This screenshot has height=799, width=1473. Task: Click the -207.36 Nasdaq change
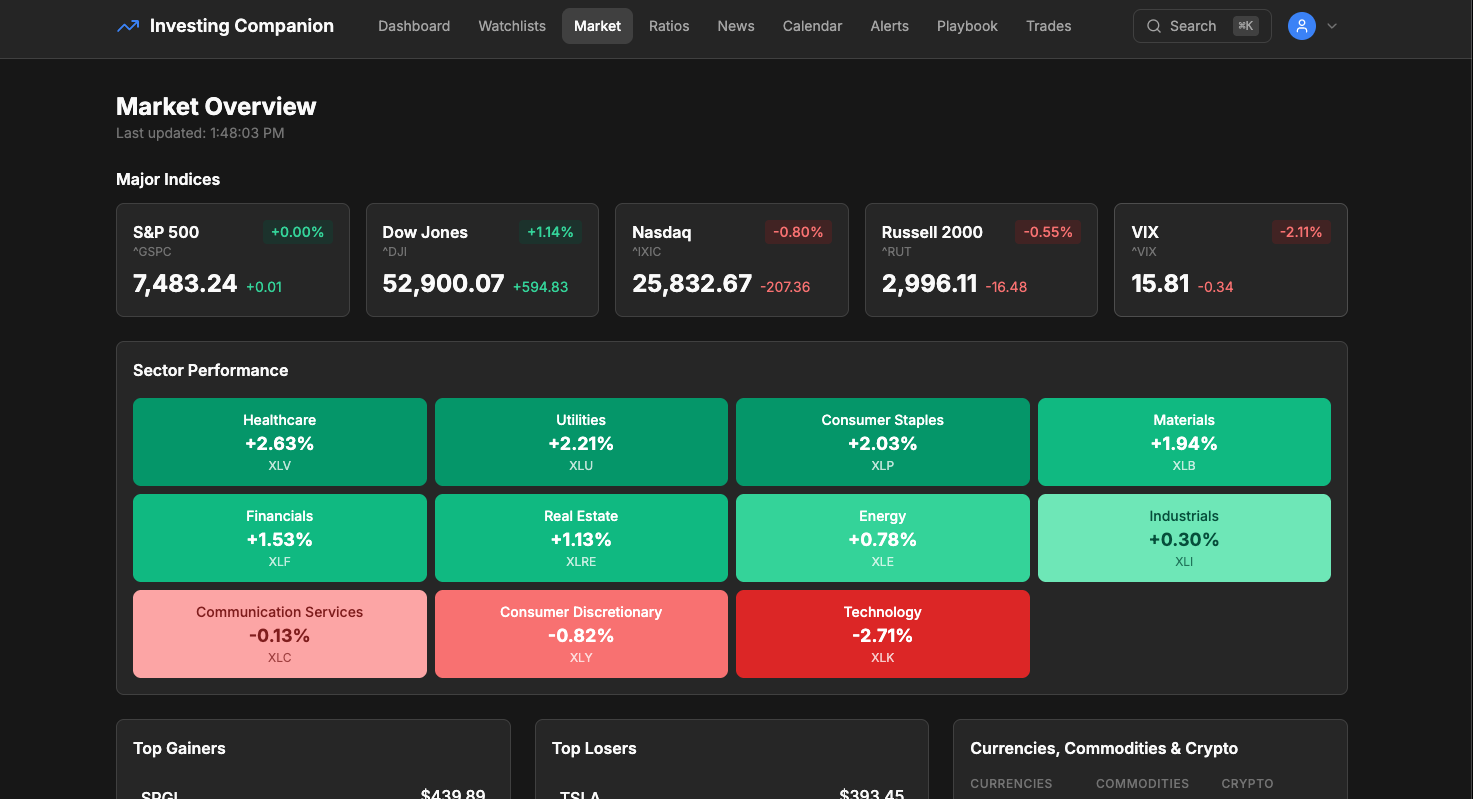coord(785,287)
